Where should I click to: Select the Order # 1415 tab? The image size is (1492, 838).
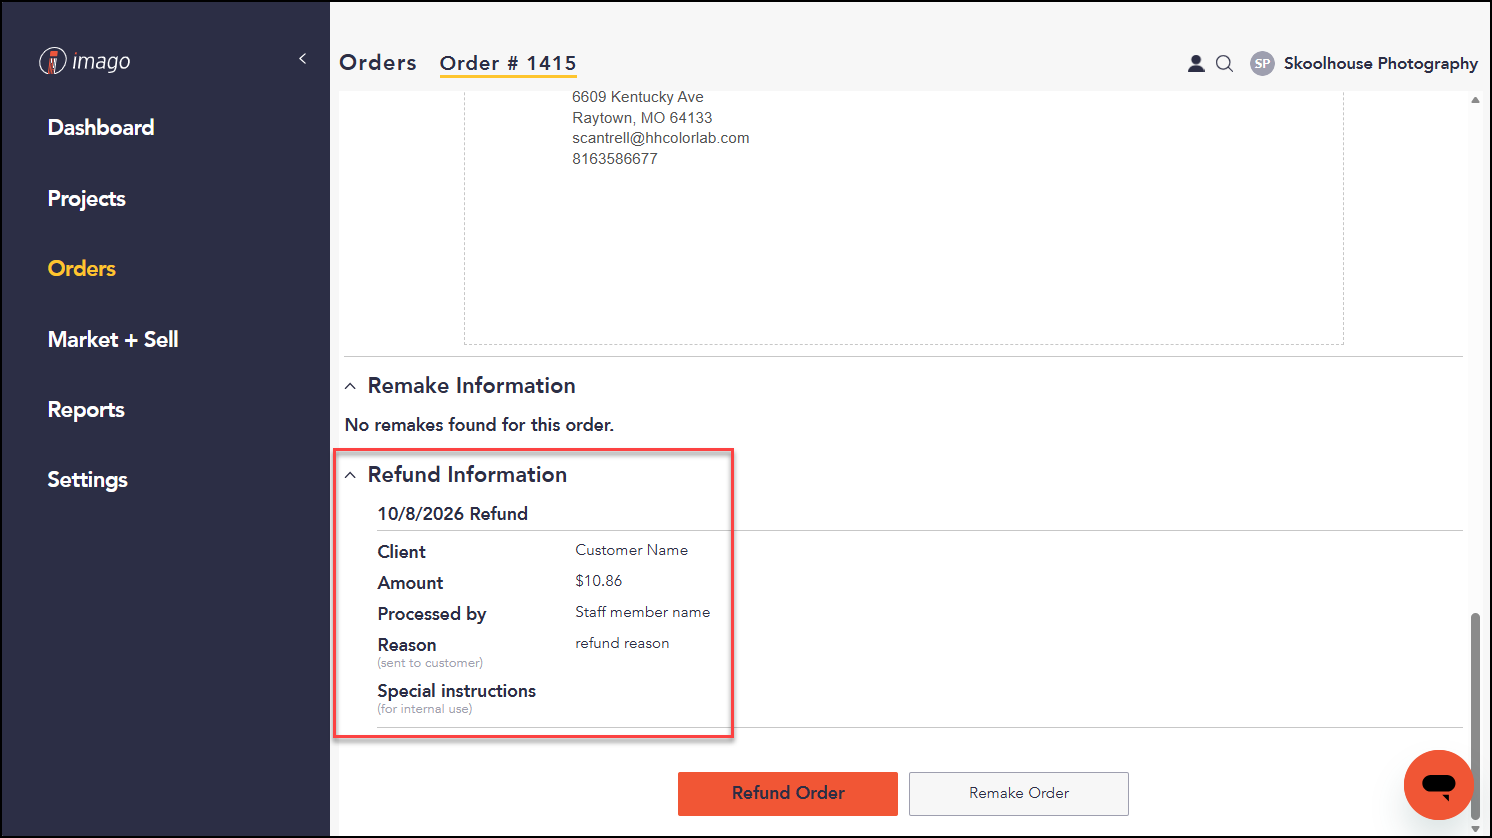pos(508,63)
